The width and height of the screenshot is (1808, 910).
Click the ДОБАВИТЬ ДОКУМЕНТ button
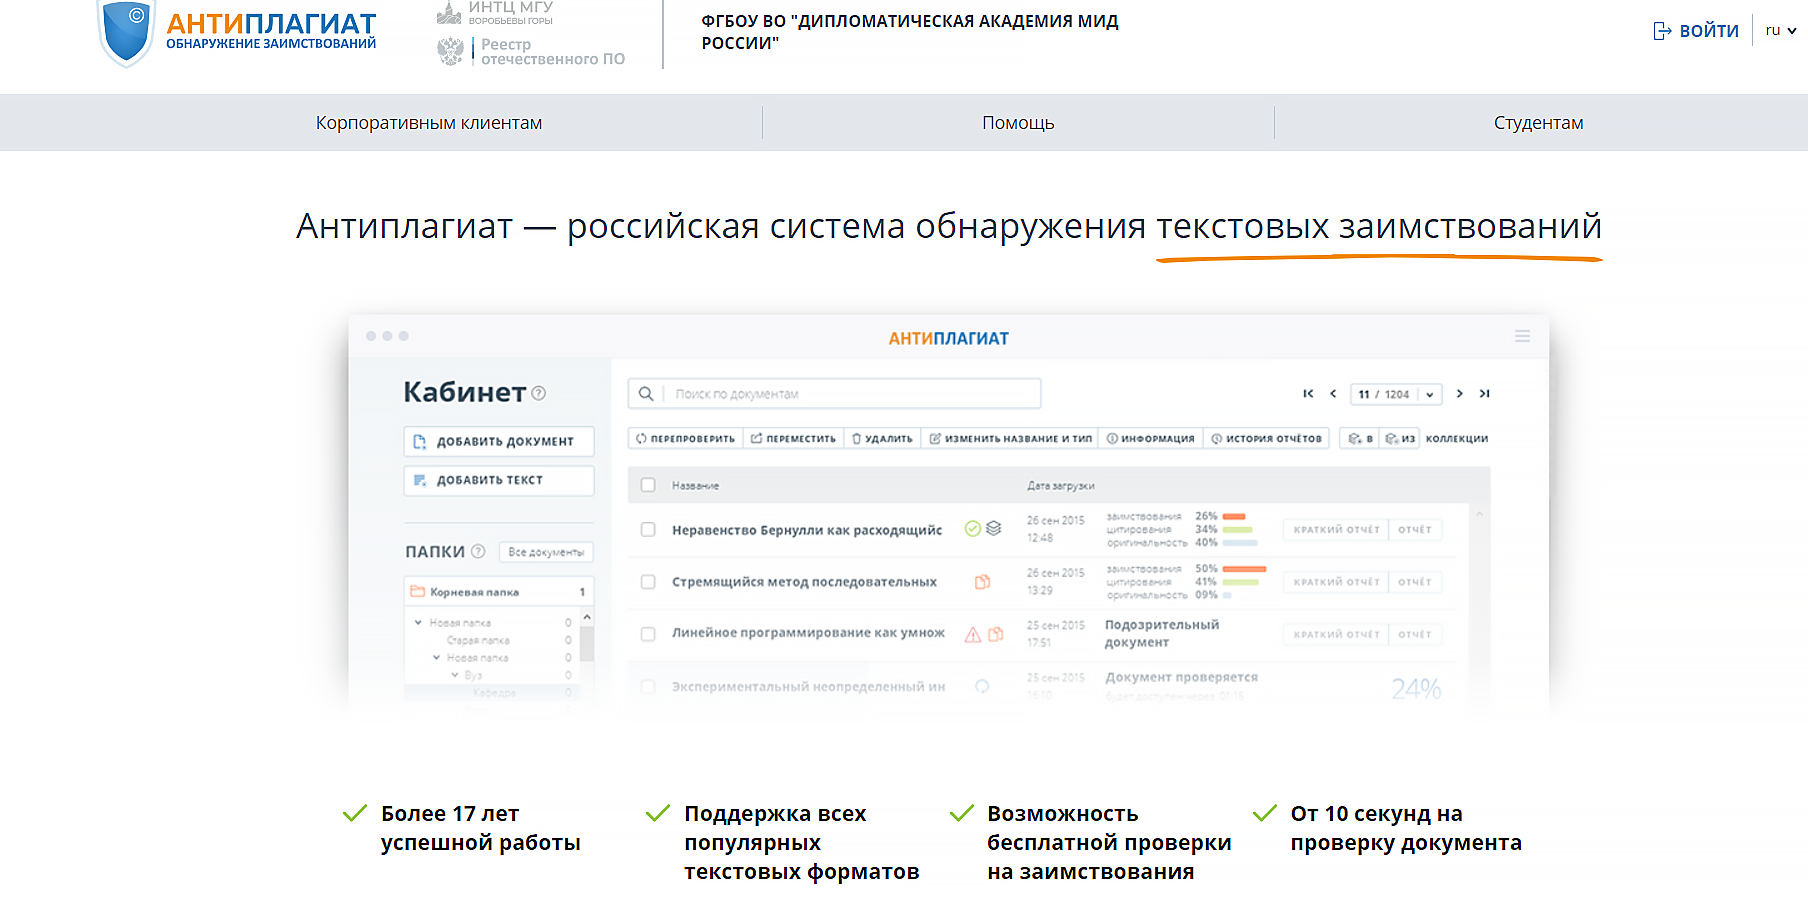[x=499, y=441]
